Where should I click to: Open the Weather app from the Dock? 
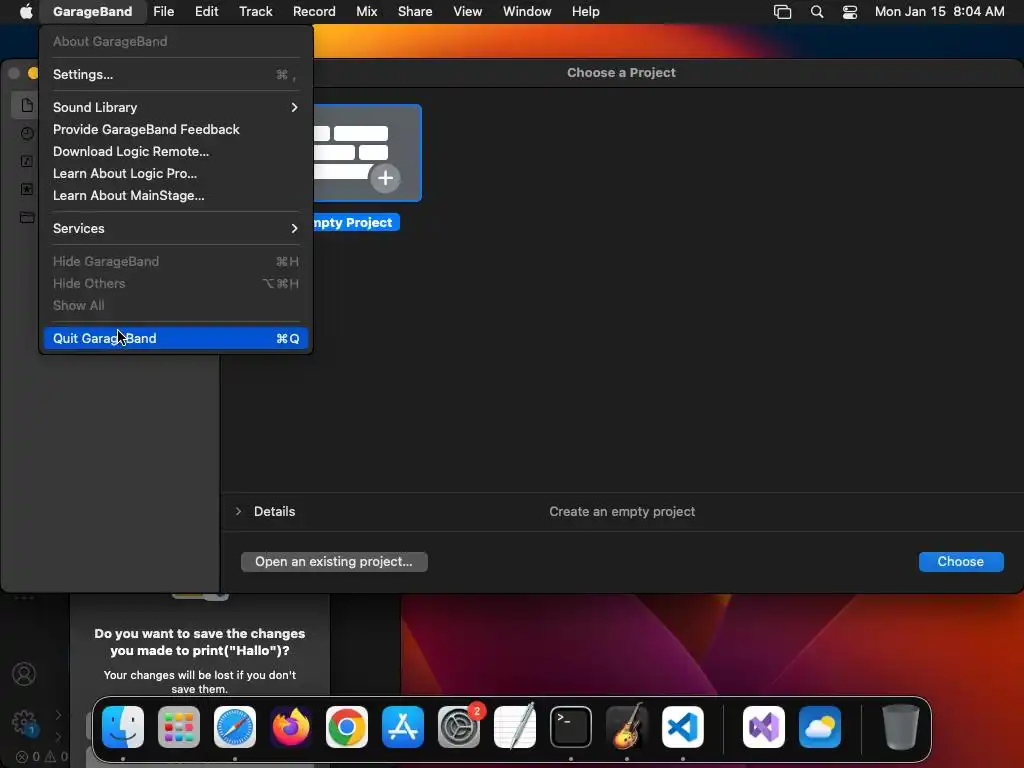coord(820,727)
